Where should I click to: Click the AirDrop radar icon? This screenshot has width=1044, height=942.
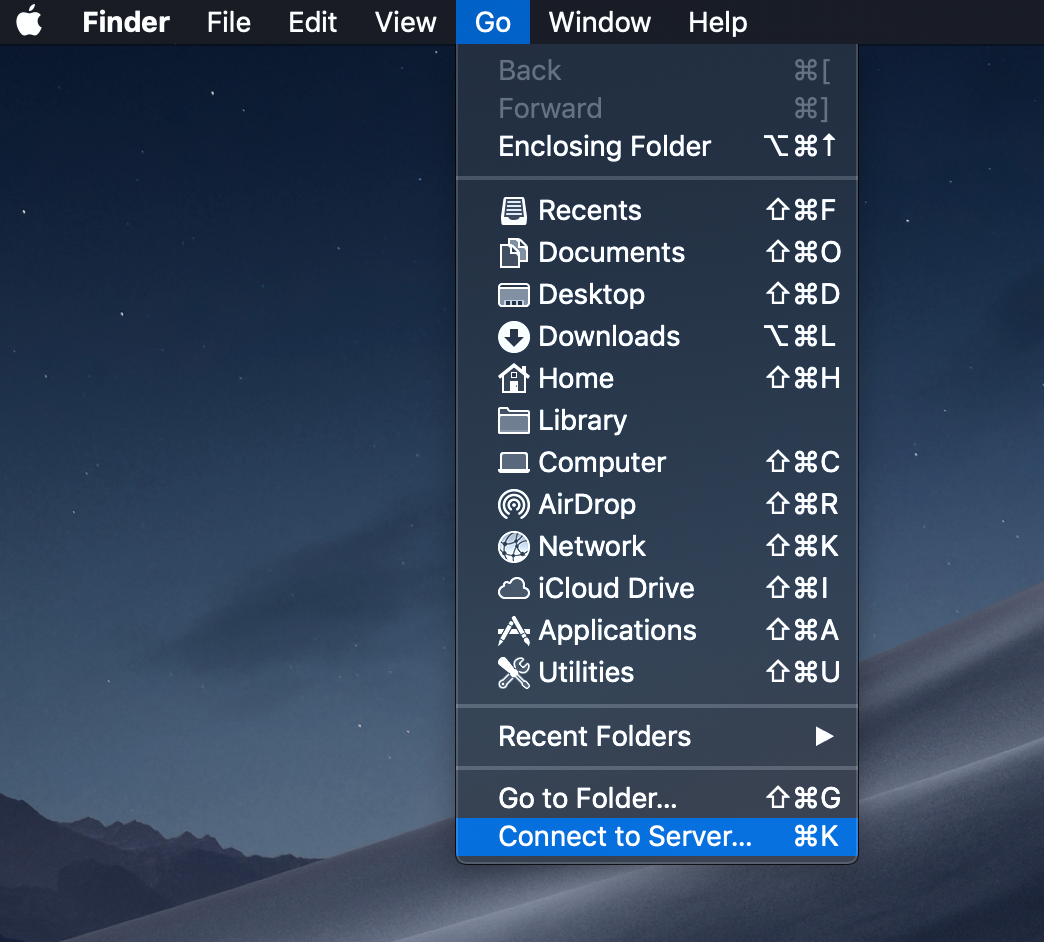[x=514, y=504]
